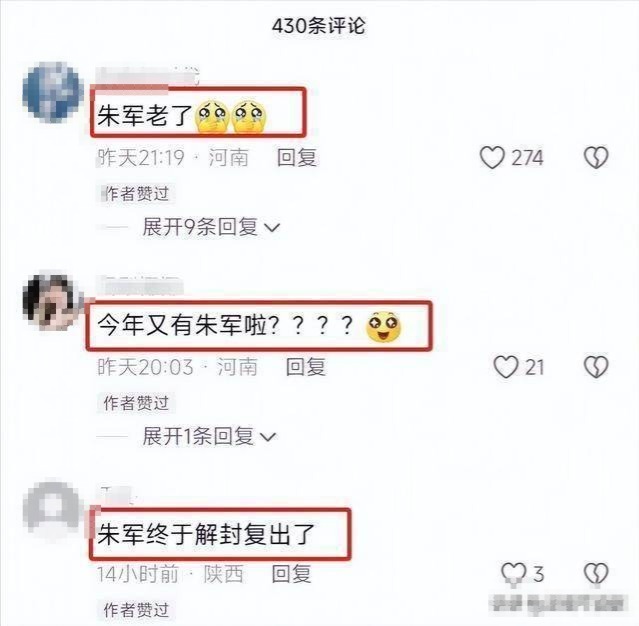This screenshot has height=626, width=639.
Task: Open the second commenter's blurred username
Action: (139, 284)
